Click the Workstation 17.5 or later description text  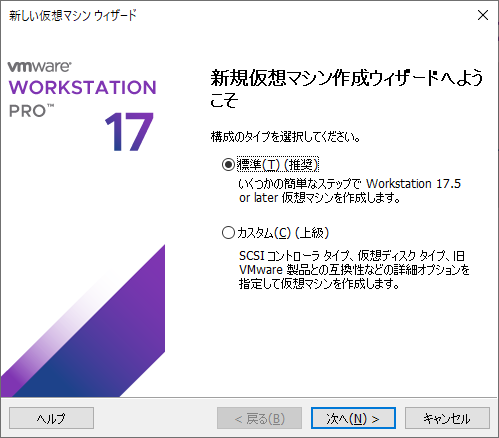tap(350, 191)
